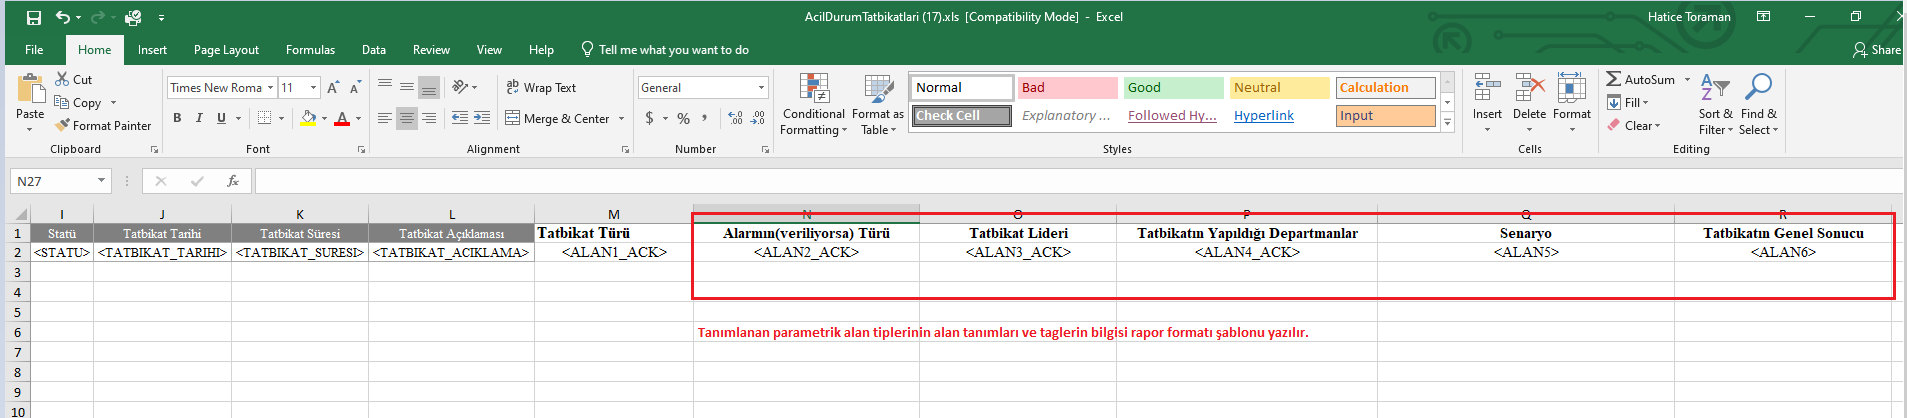The width and height of the screenshot is (1907, 418).
Task: Click the Find & Select magnifier icon
Action: [1758, 88]
